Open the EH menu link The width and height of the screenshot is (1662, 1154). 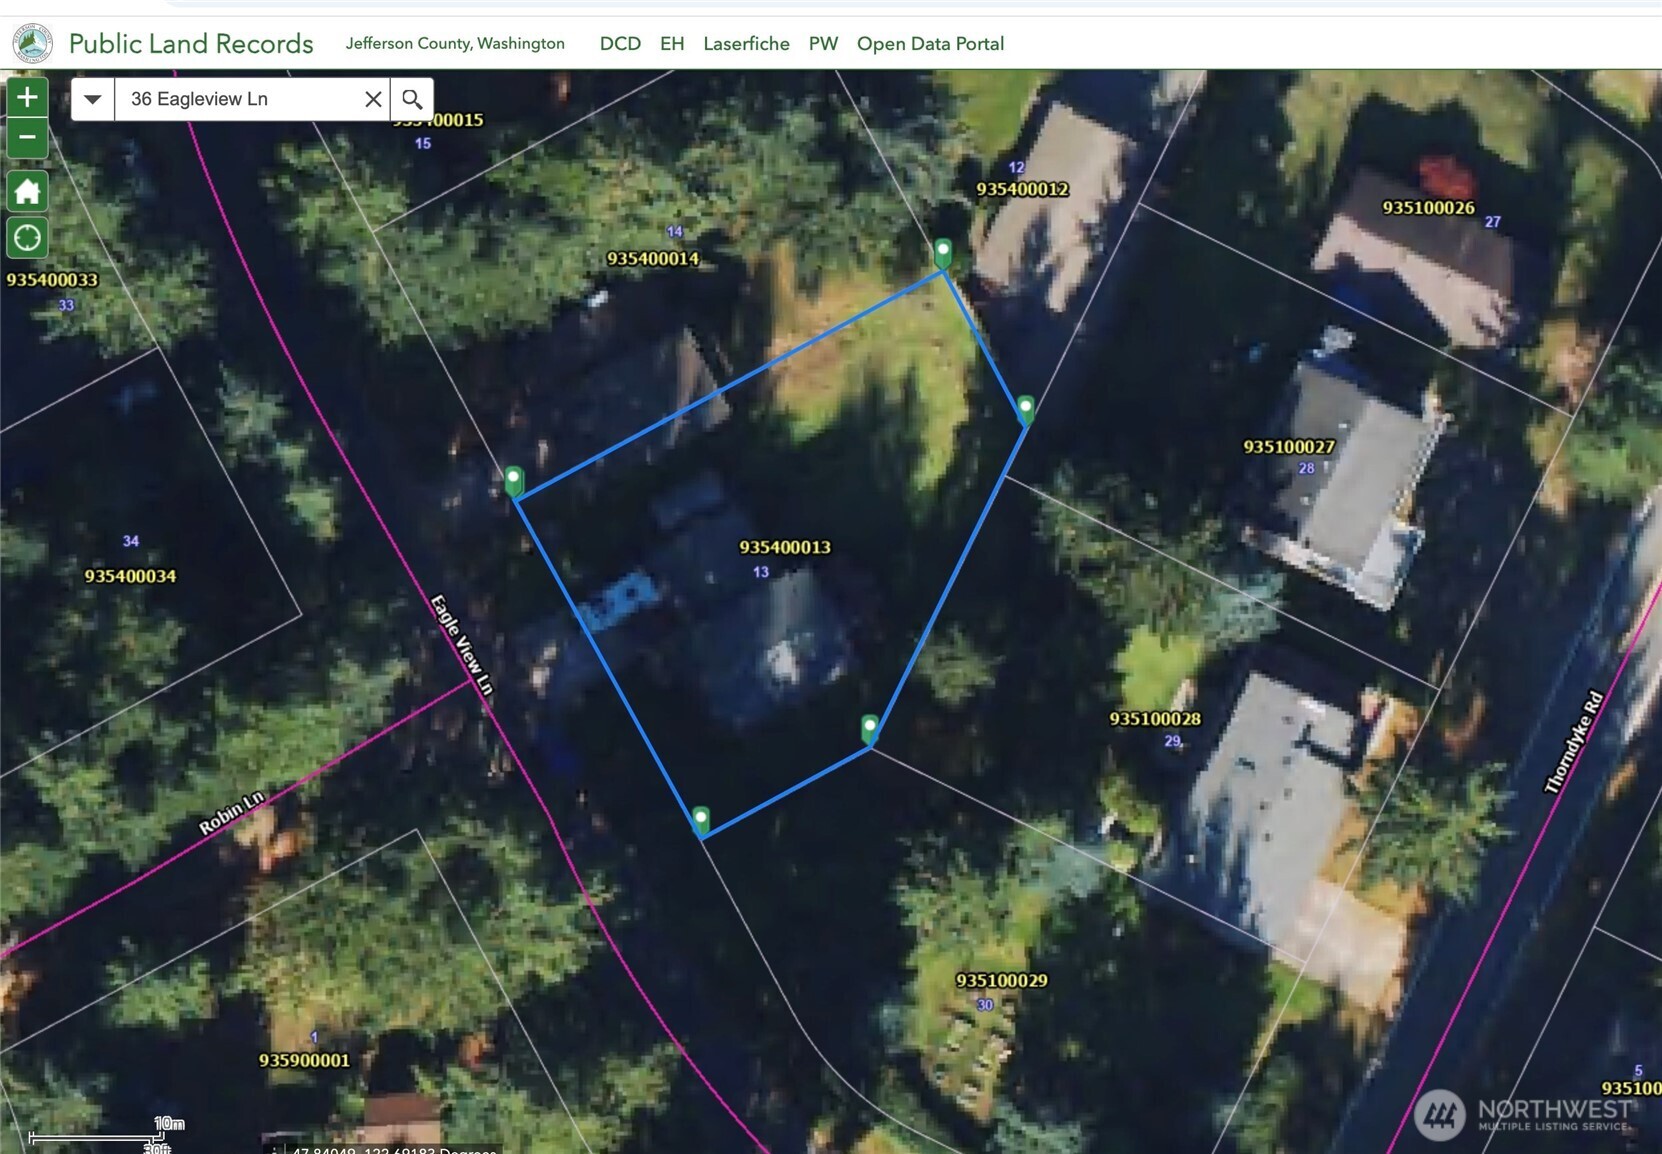pos(672,44)
